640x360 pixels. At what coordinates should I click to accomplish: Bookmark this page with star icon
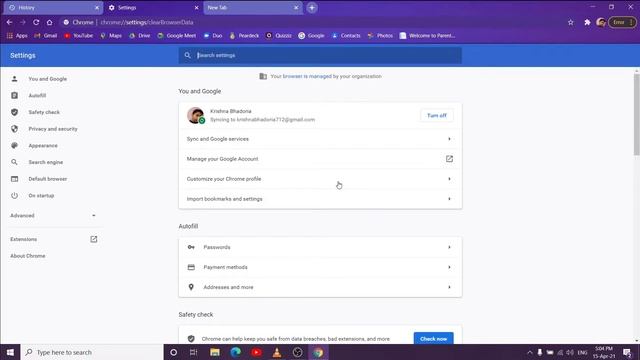pyautogui.click(x=571, y=22)
